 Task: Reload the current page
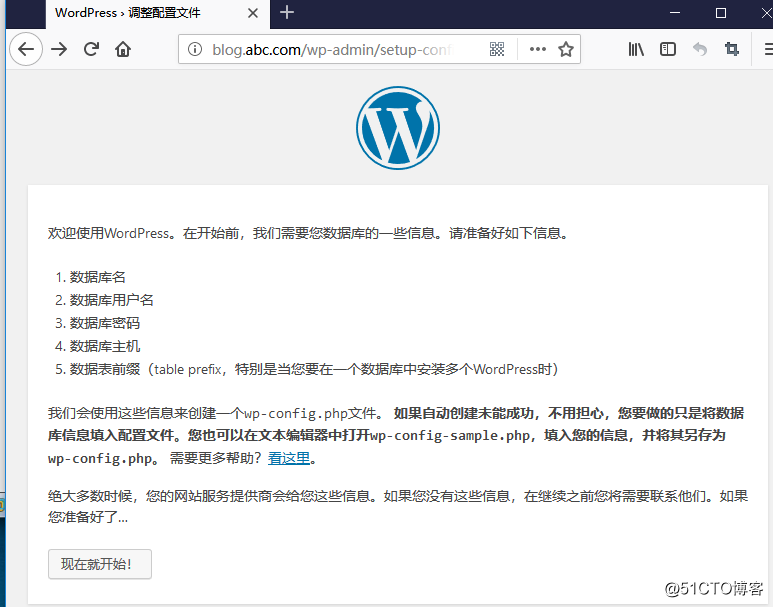91,49
